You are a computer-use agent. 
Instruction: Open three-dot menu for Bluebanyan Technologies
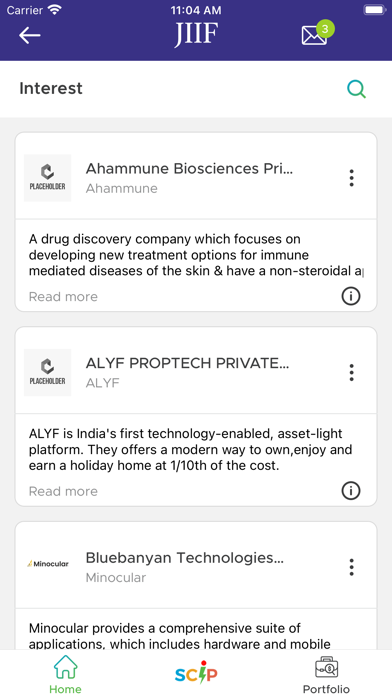(352, 567)
